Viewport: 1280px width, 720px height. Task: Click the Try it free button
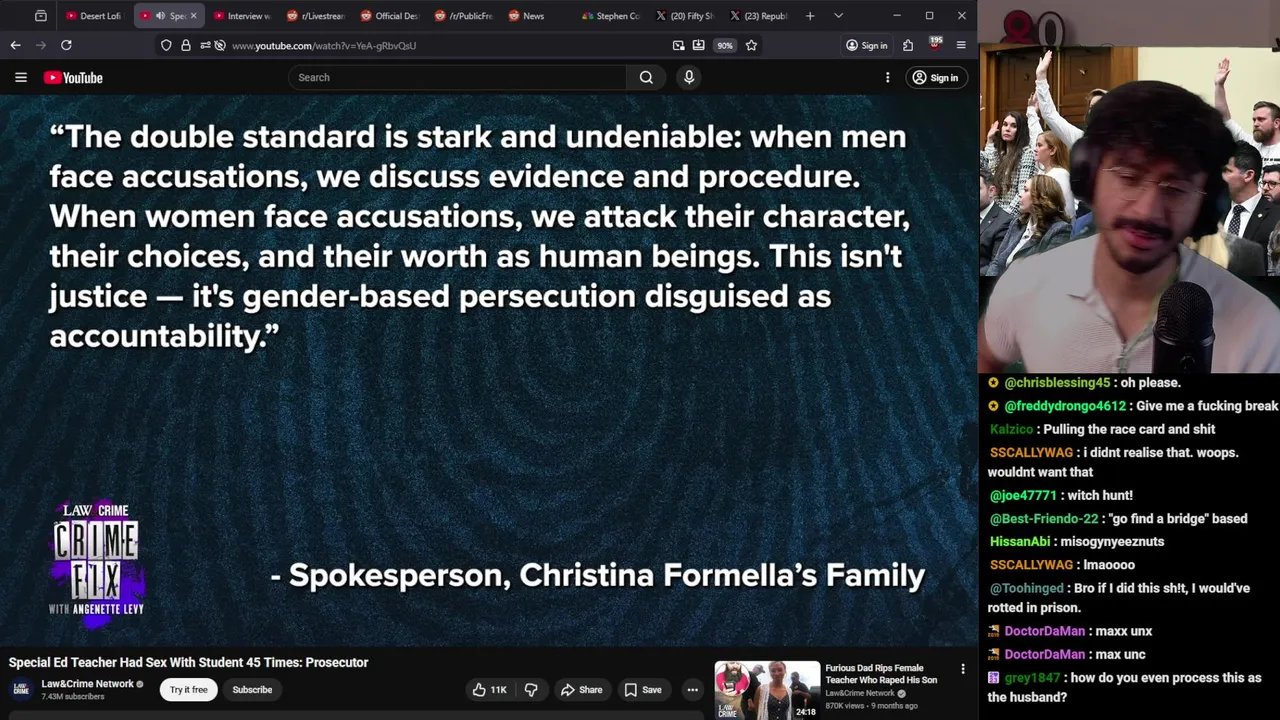coord(188,689)
